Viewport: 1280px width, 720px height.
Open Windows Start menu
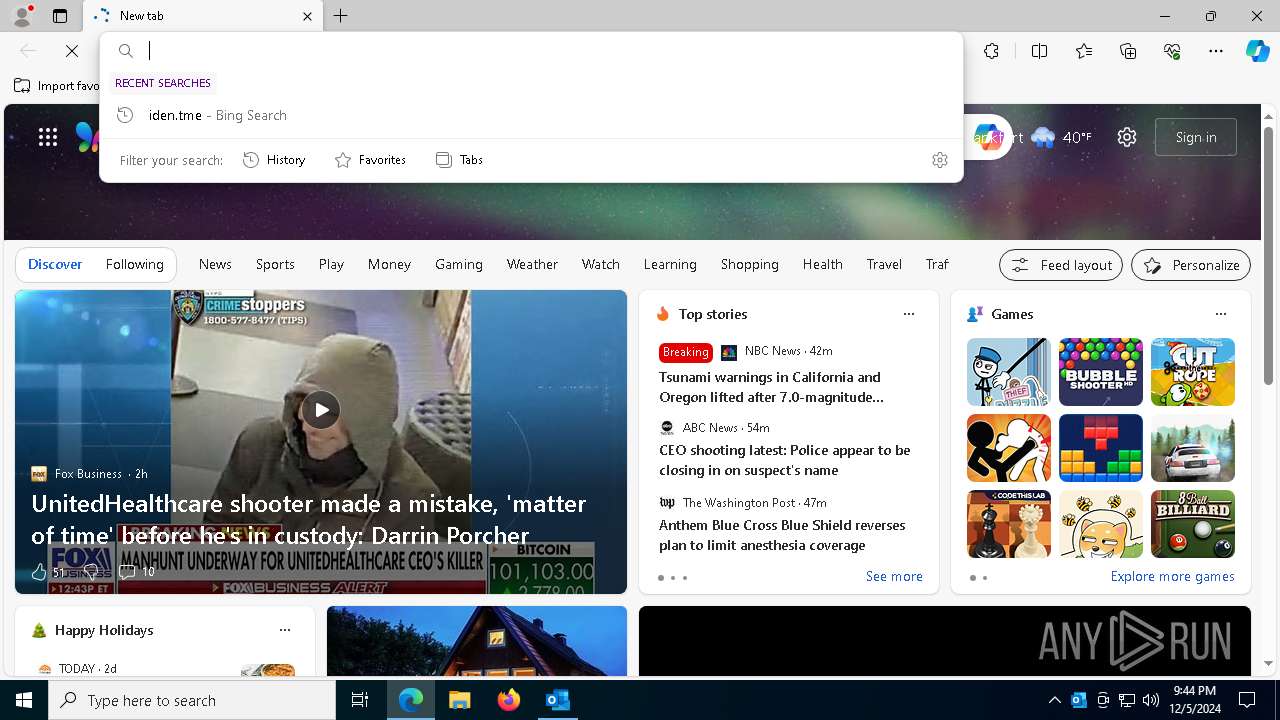[24, 700]
